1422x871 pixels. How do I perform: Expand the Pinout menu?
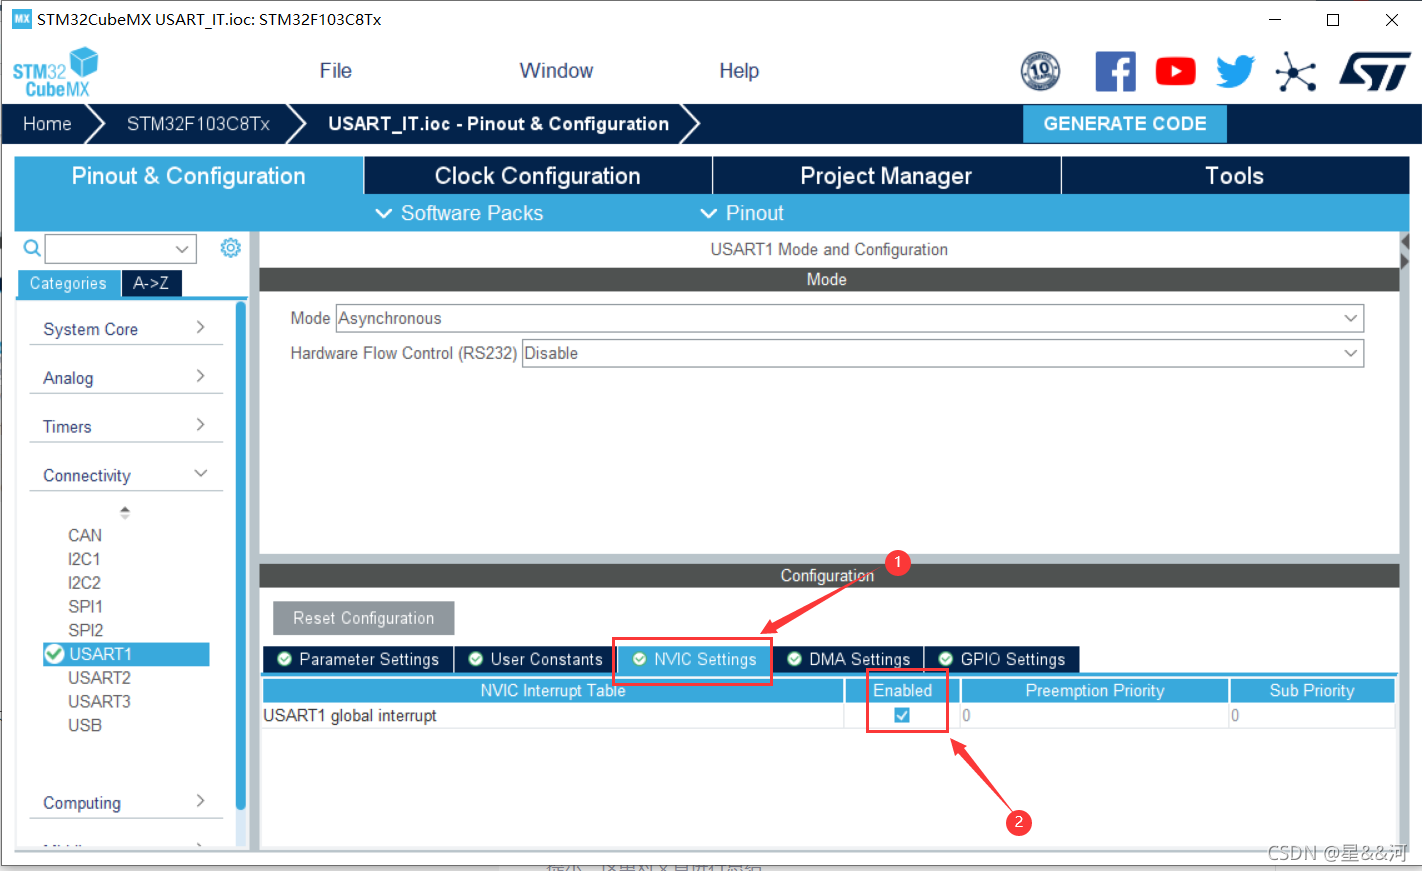741,213
